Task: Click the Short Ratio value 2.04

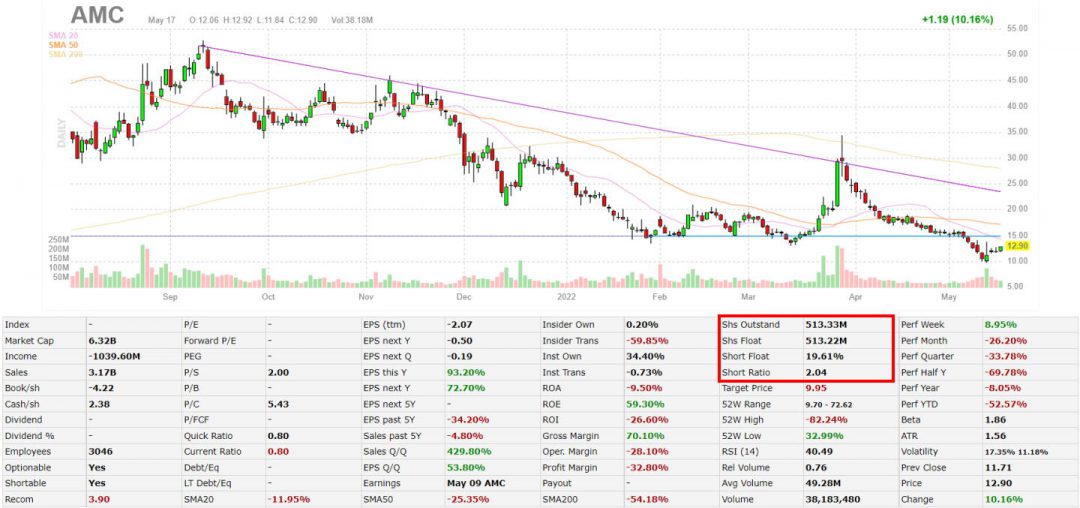Action: pos(814,372)
